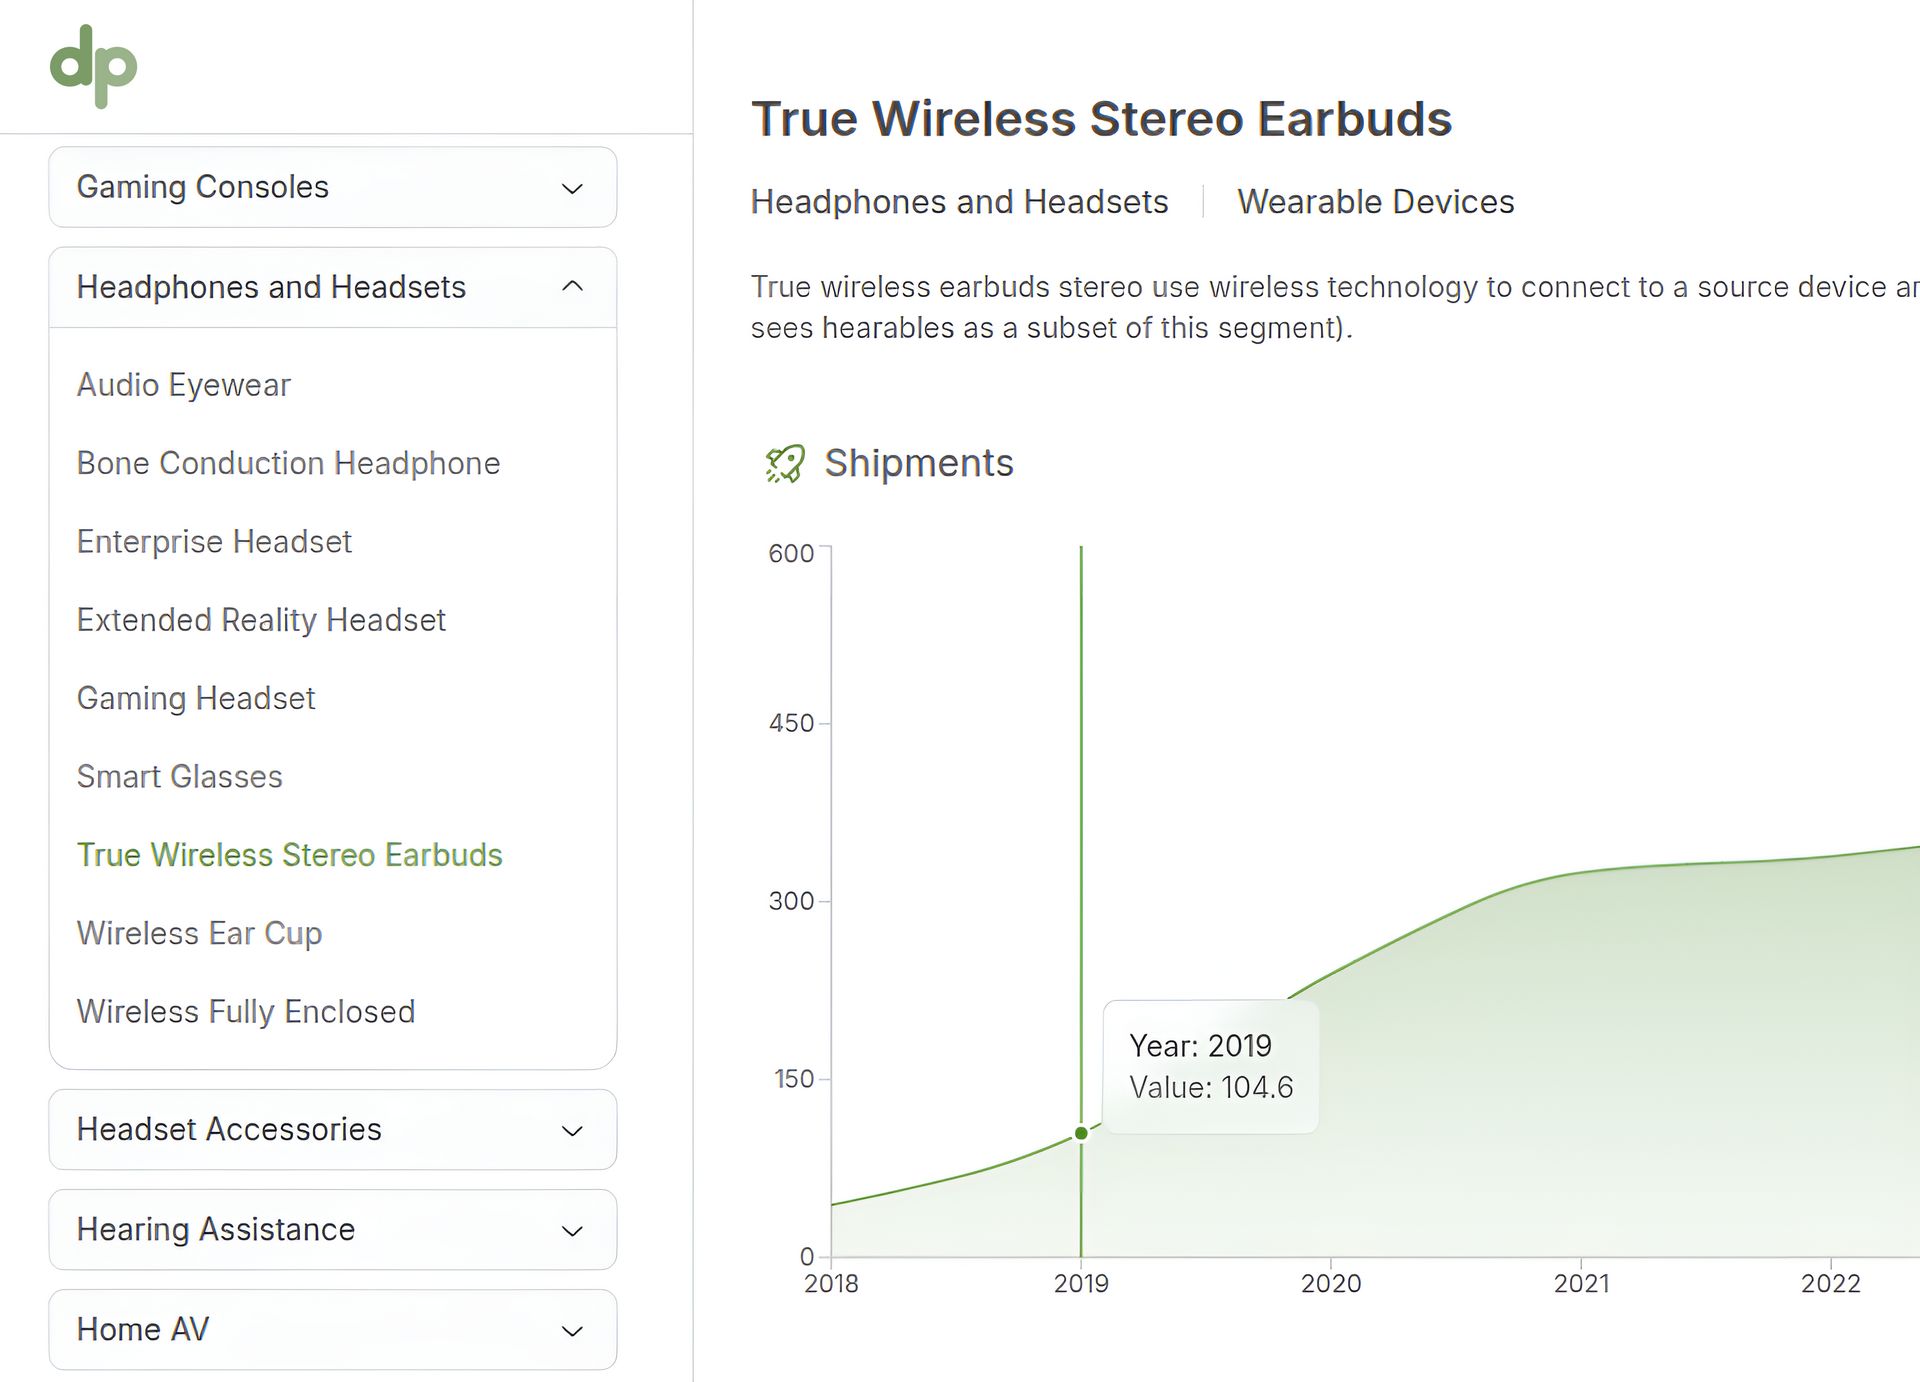Select Bone Conduction Headphone in the sidebar

288,463
